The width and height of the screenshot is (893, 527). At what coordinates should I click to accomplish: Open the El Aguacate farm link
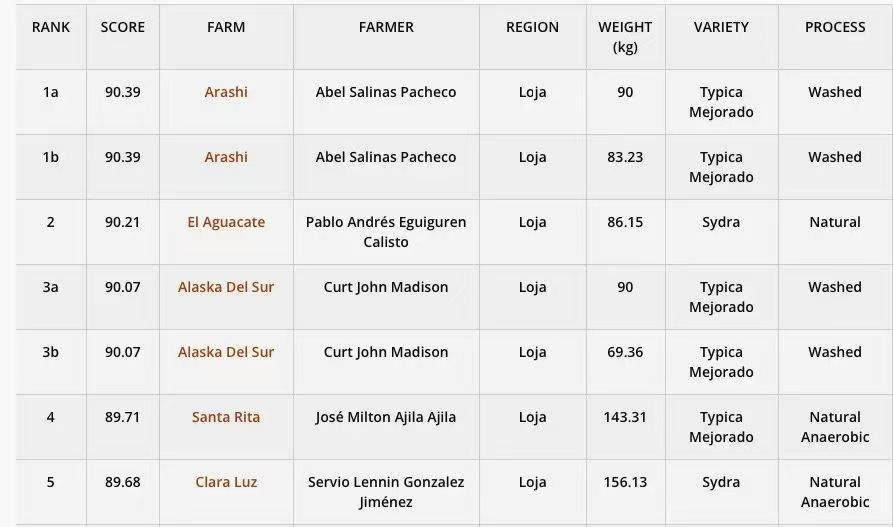[226, 222]
